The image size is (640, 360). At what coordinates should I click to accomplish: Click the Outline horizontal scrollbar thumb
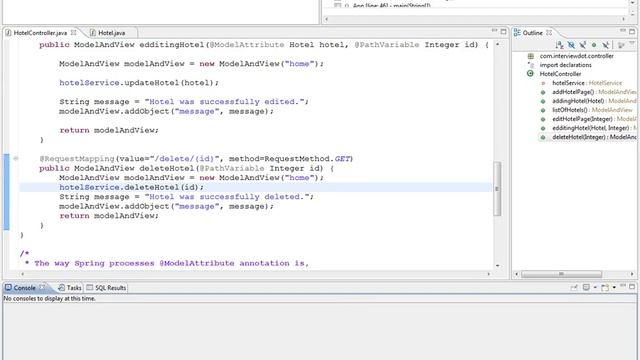561,274
